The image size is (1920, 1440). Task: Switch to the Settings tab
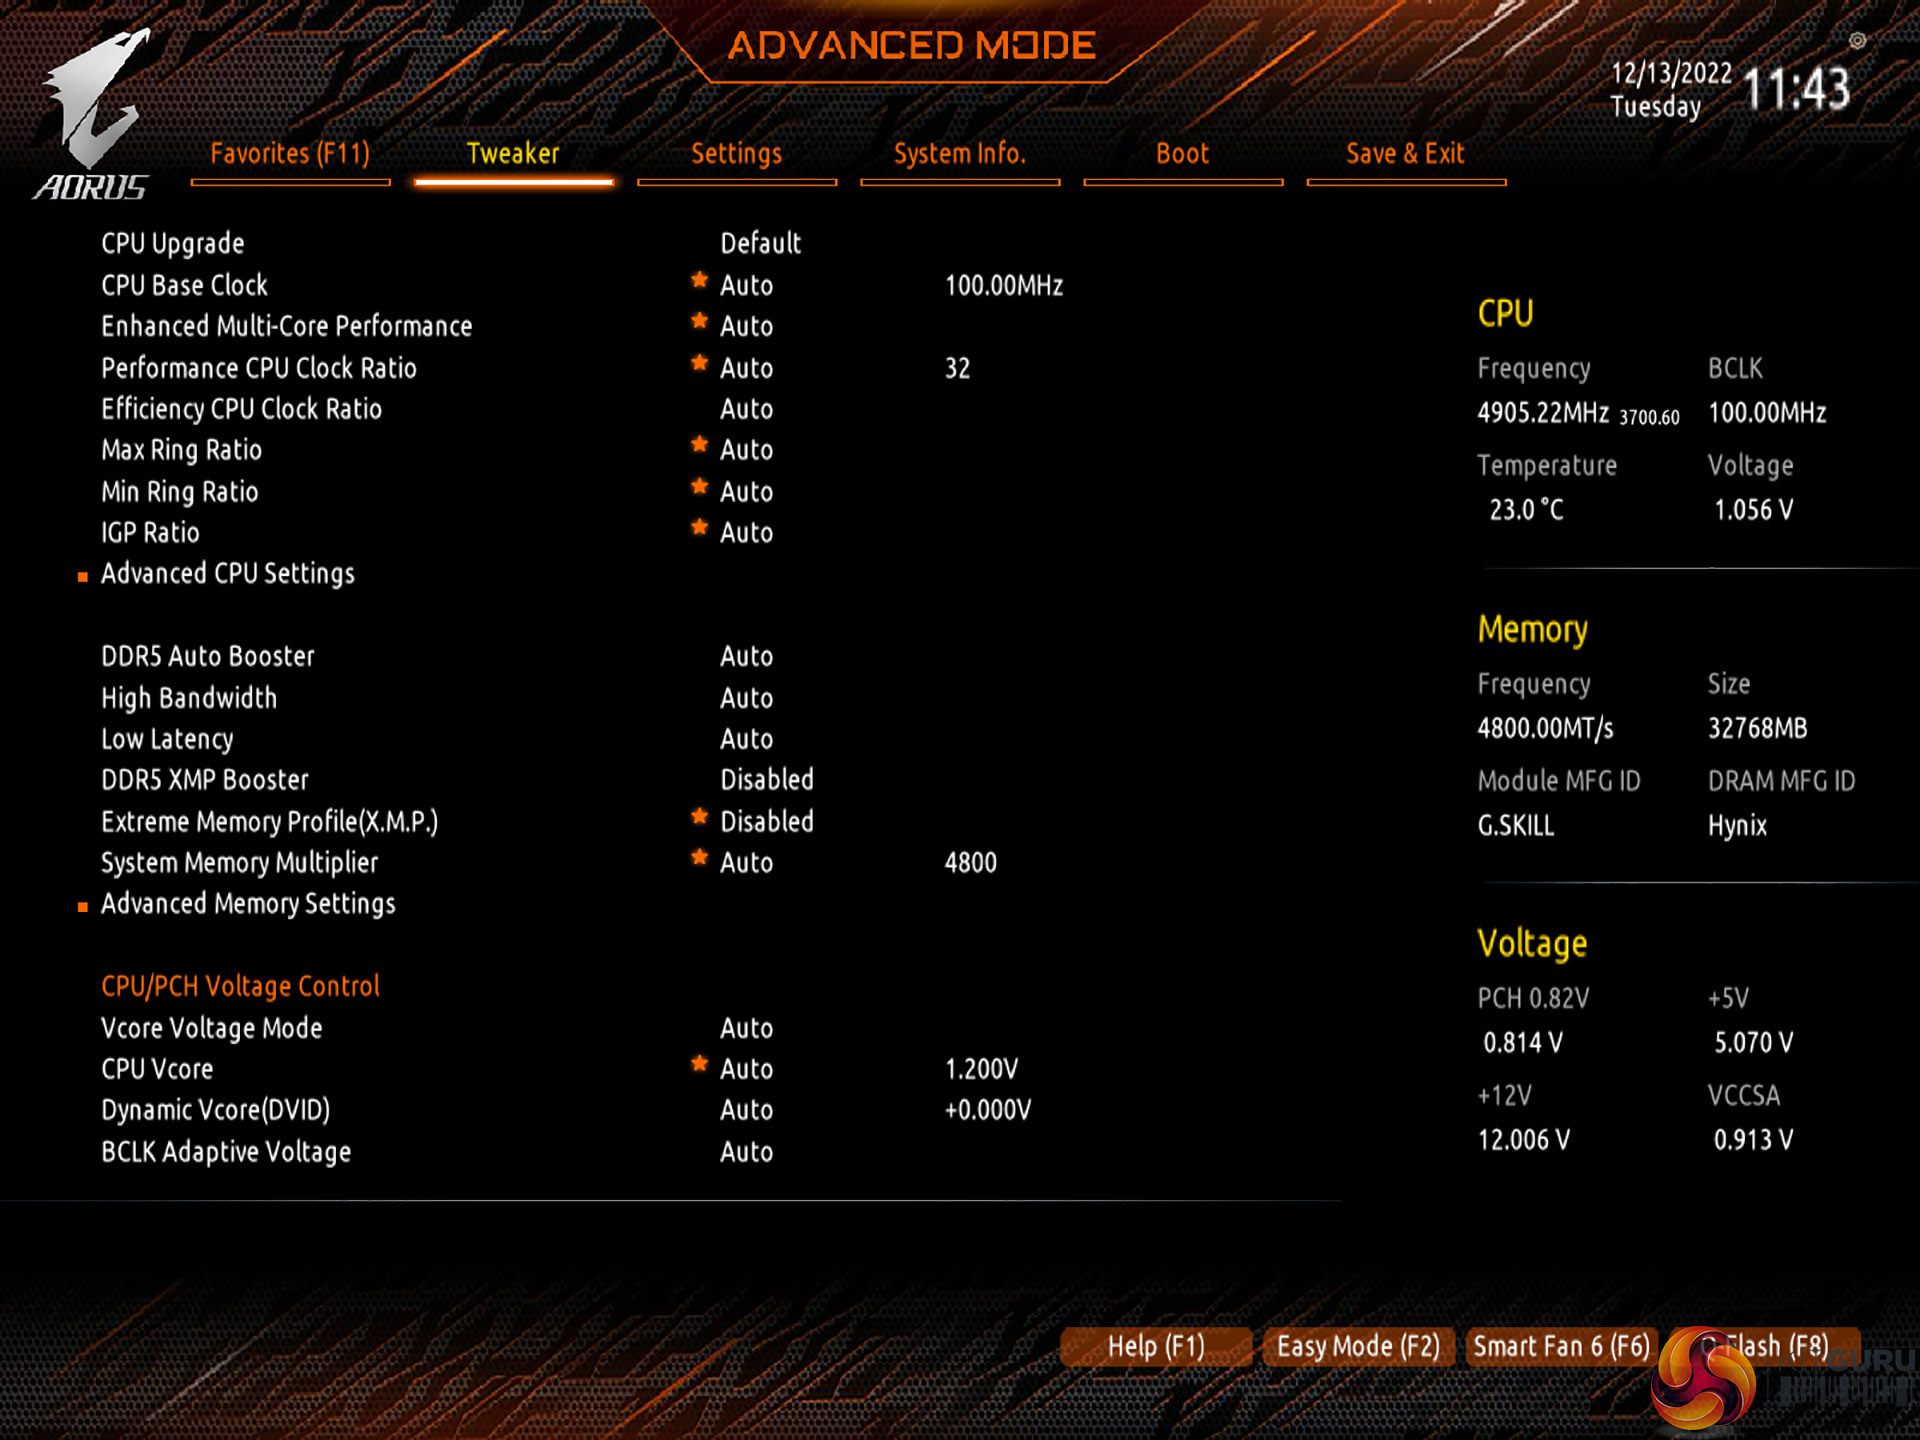pyautogui.click(x=736, y=155)
